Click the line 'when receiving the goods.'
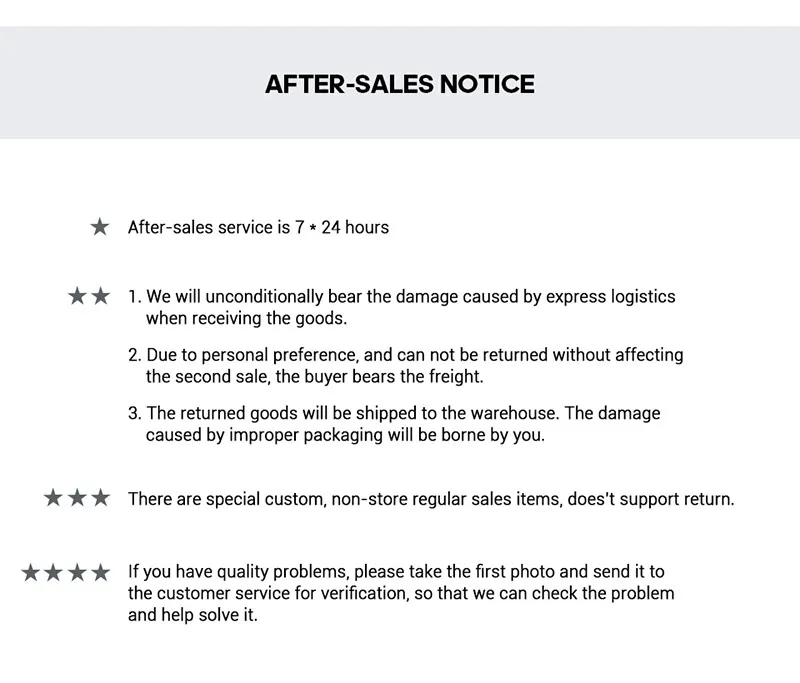The image size is (800, 683). tap(246, 318)
